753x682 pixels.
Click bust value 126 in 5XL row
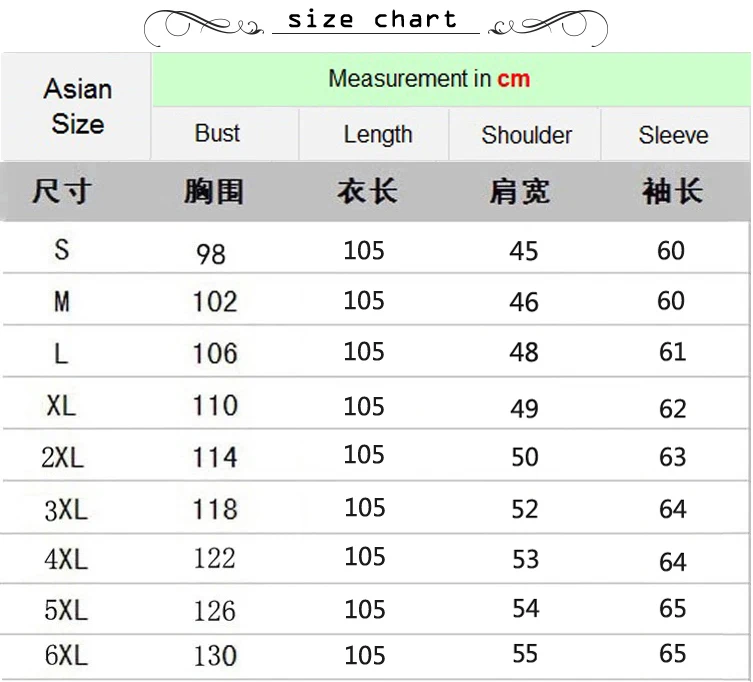tap(215, 611)
